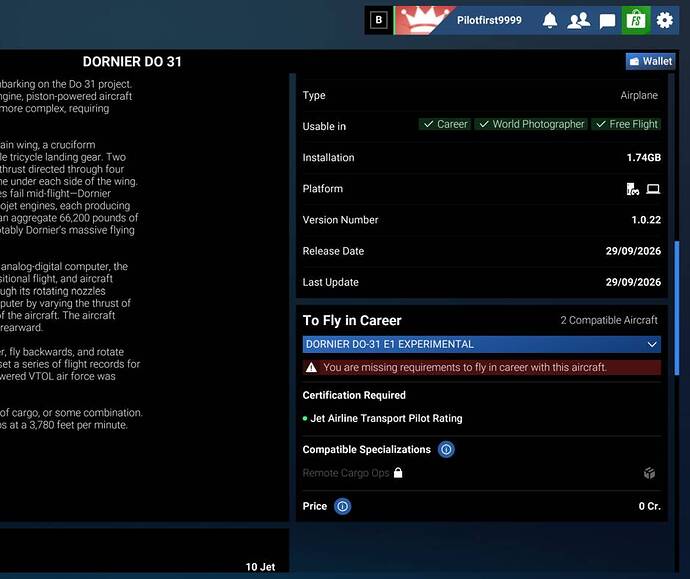
Task: Click the DORNIER DO 31 title
Action: tap(132, 62)
